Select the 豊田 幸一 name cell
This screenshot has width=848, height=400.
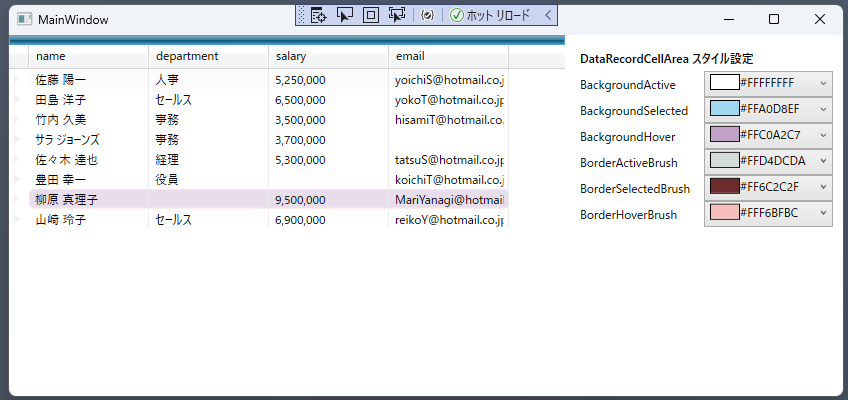(x=89, y=180)
